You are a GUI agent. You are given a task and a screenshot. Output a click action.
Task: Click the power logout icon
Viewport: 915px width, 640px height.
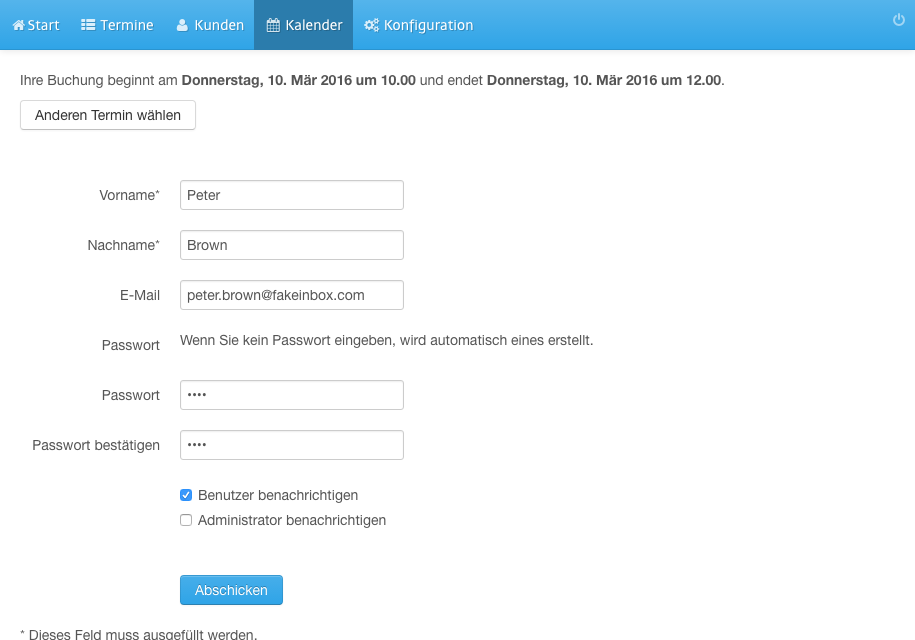(899, 20)
